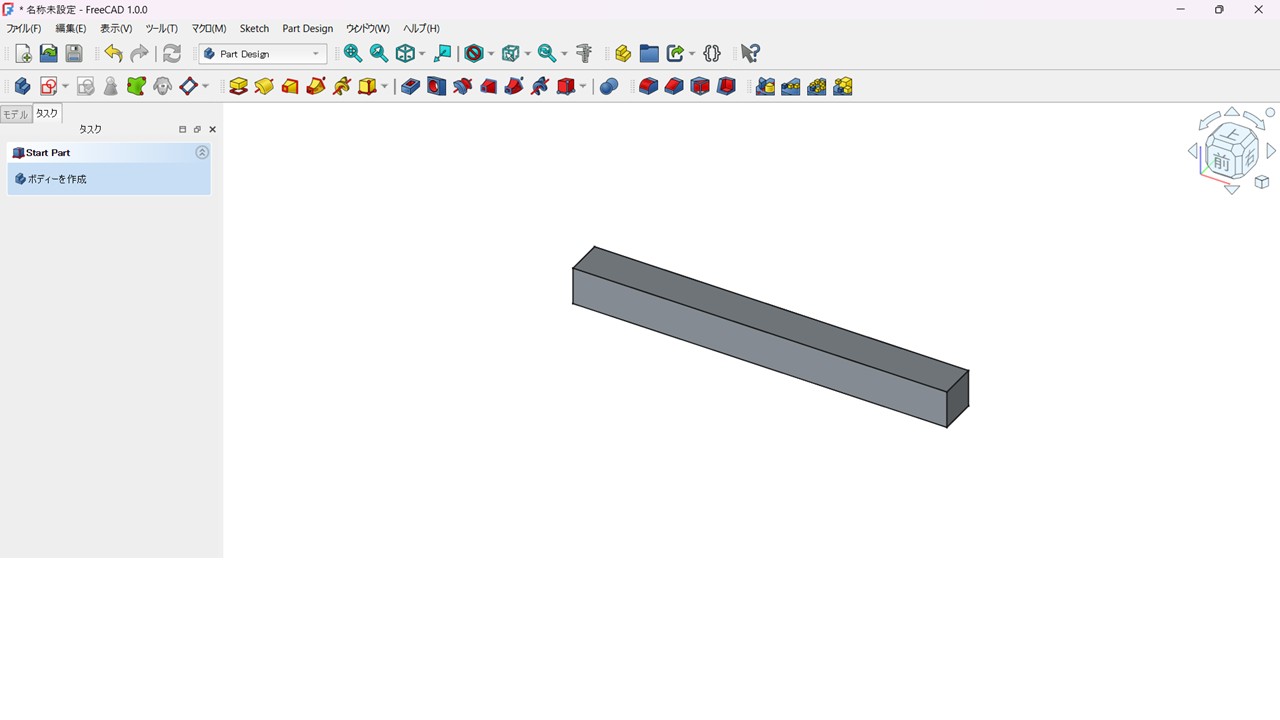This screenshot has width=1280, height=720.
Task: Click the Boolean operation spheres icon
Action: tap(609, 87)
